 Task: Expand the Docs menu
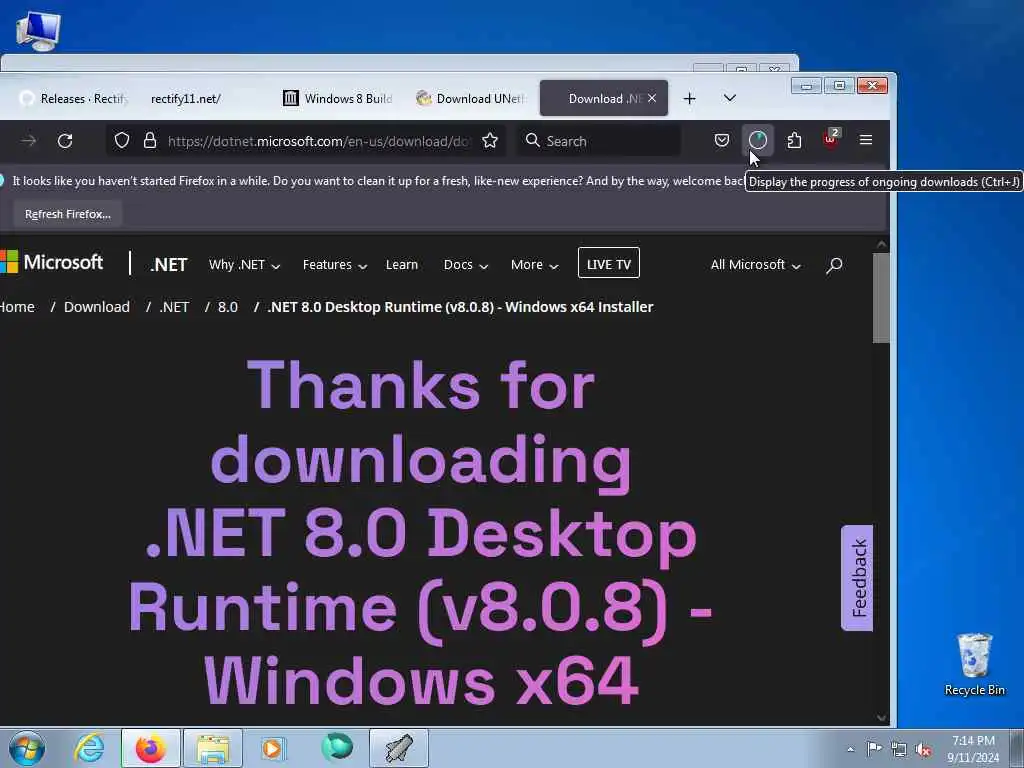466,264
